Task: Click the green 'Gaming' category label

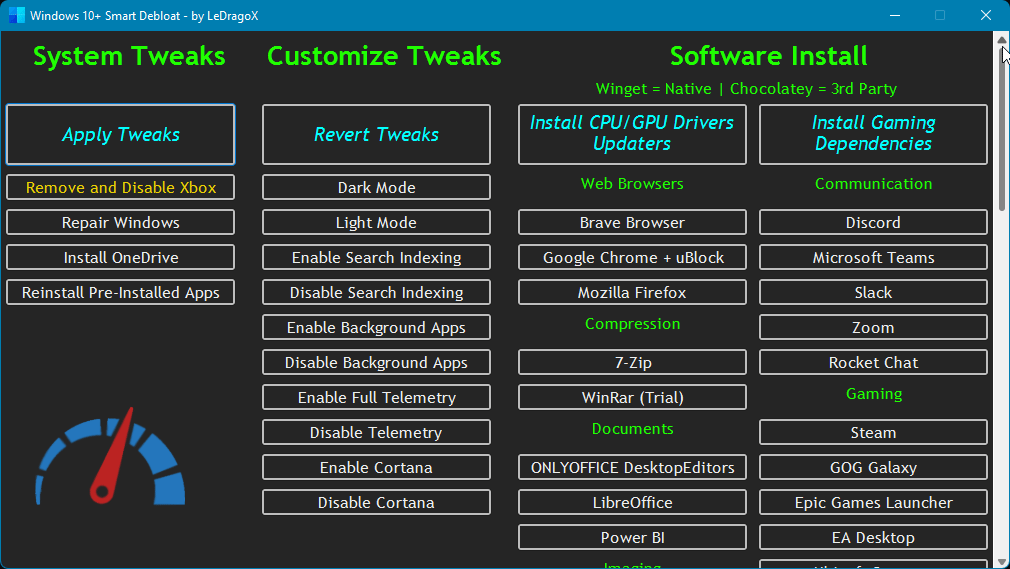Action: click(874, 394)
